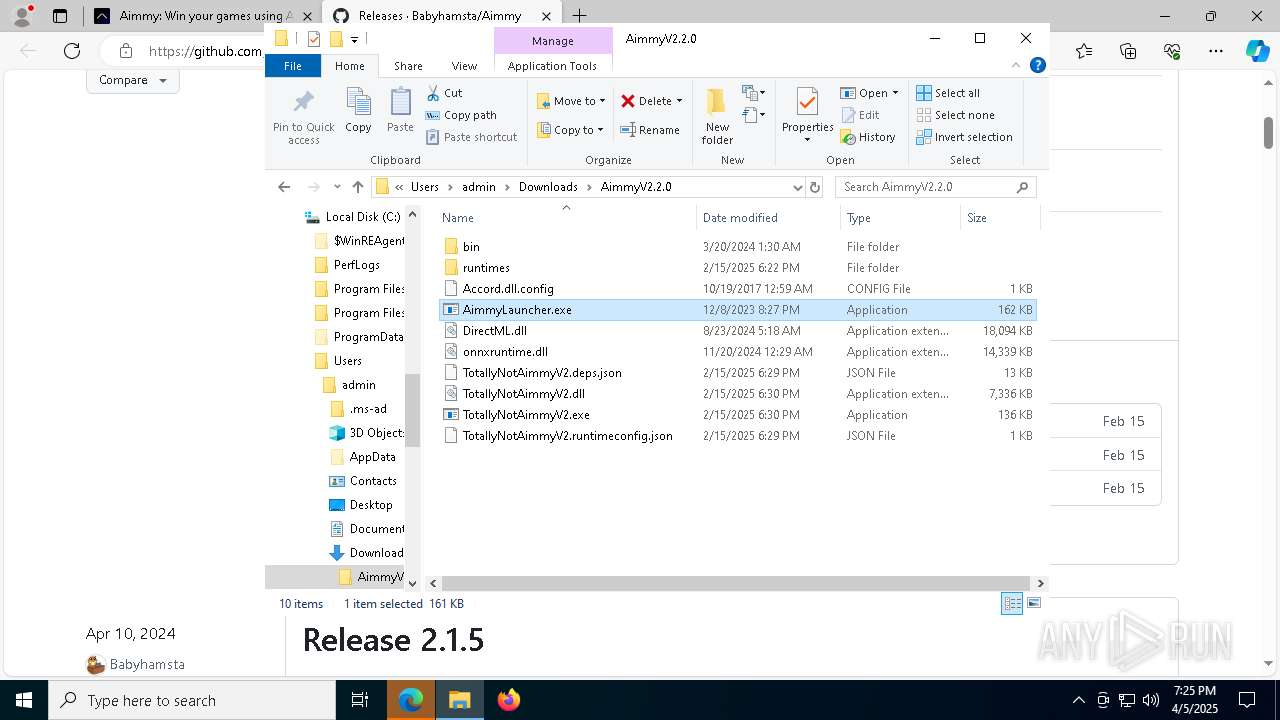
Task: Select Local Disk (C:) in tree
Action: [352, 217]
